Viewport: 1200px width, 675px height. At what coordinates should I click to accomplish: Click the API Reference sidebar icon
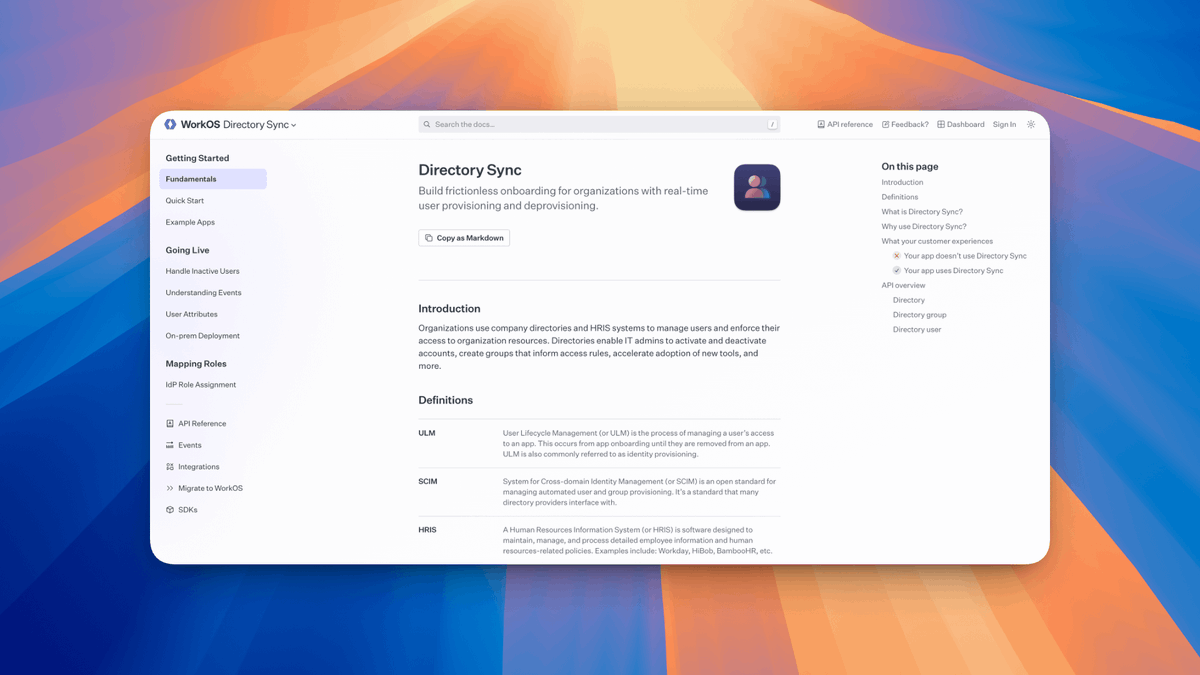170,424
